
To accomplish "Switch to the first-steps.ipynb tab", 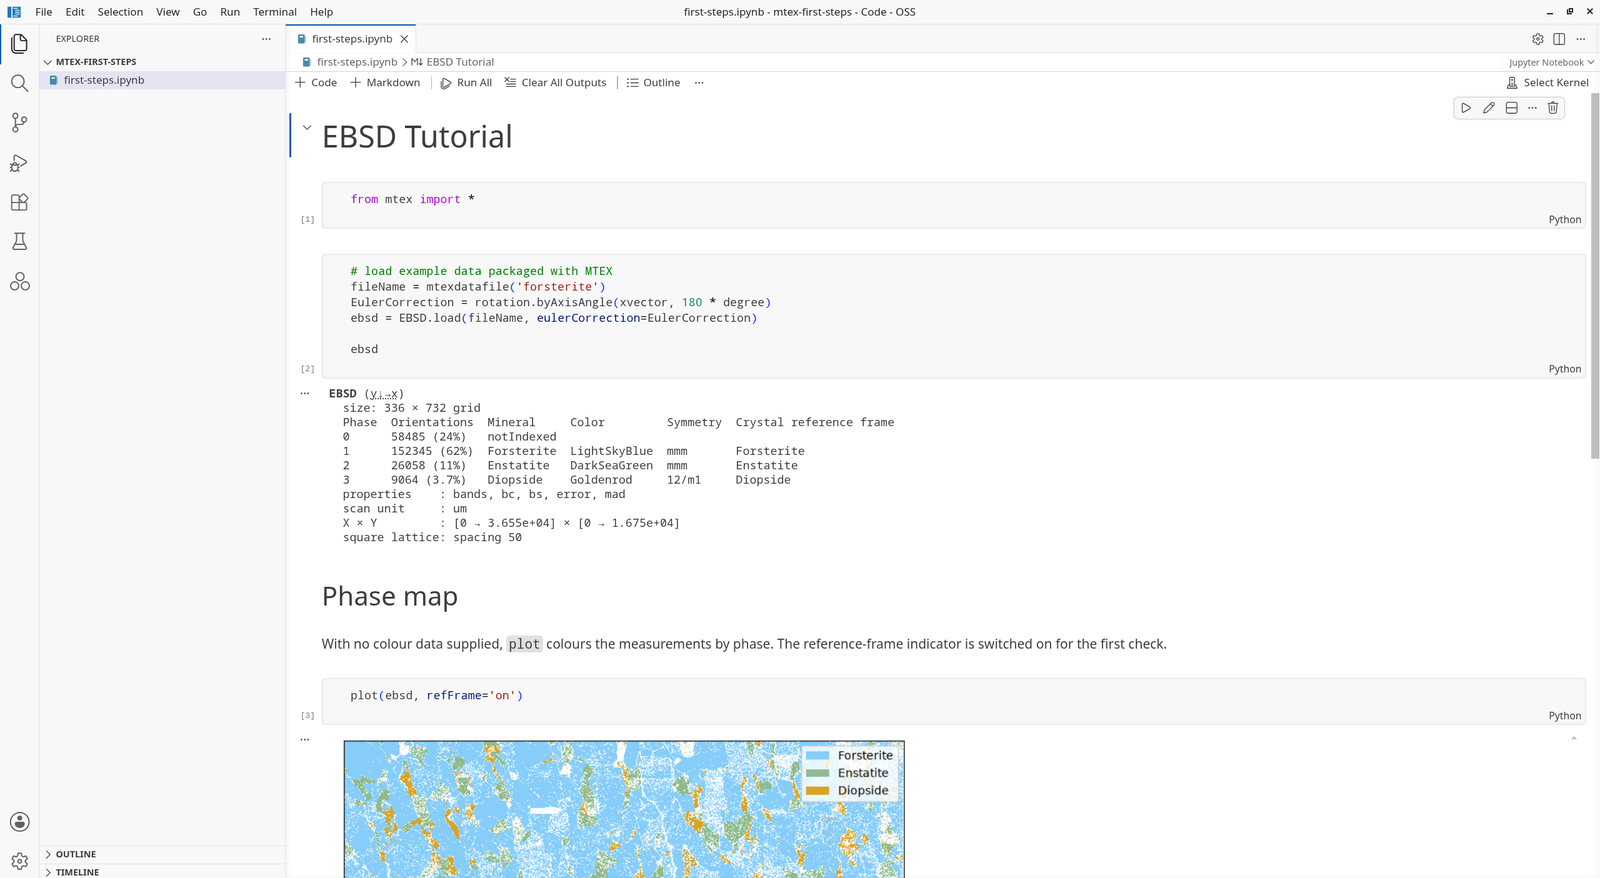I will (x=352, y=39).
